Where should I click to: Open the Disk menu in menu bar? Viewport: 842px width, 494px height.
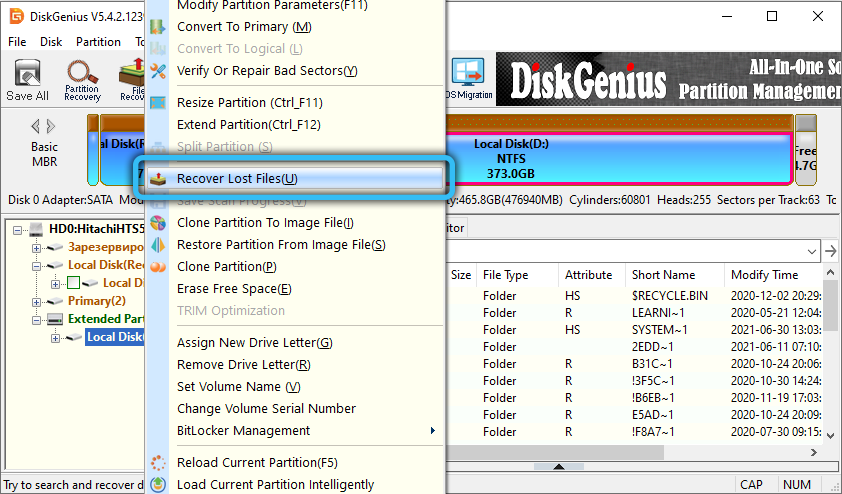[50, 42]
